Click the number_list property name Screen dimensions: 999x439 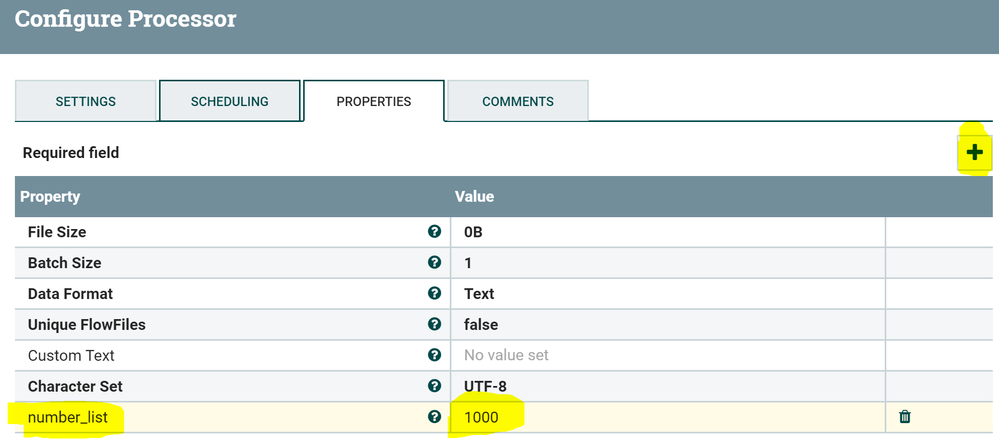tap(68, 417)
